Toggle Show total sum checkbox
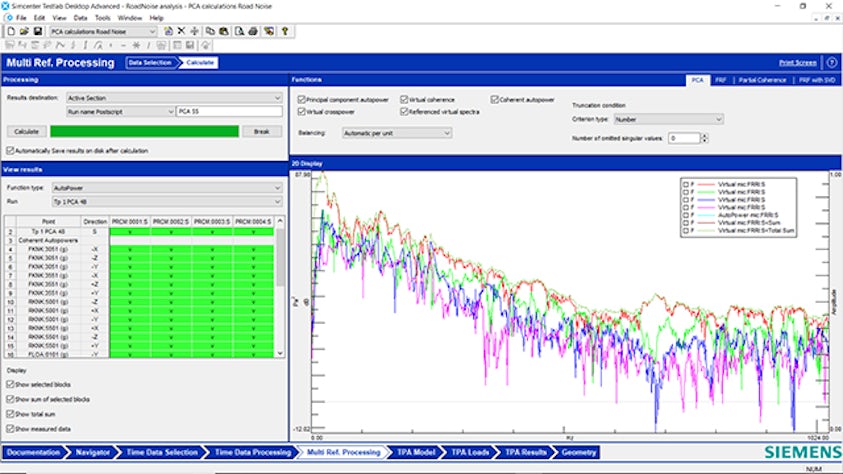This screenshot has width=843, height=474. (x=10, y=414)
